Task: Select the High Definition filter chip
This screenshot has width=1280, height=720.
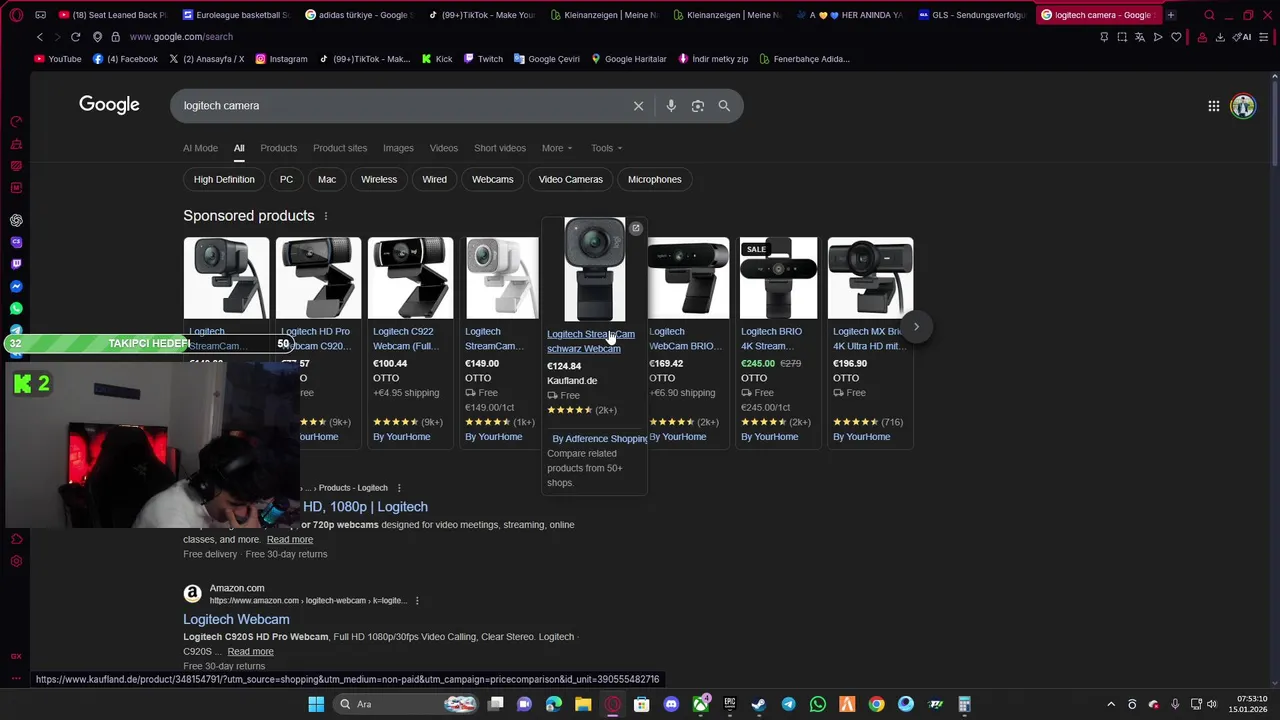Action: (224, 180)
